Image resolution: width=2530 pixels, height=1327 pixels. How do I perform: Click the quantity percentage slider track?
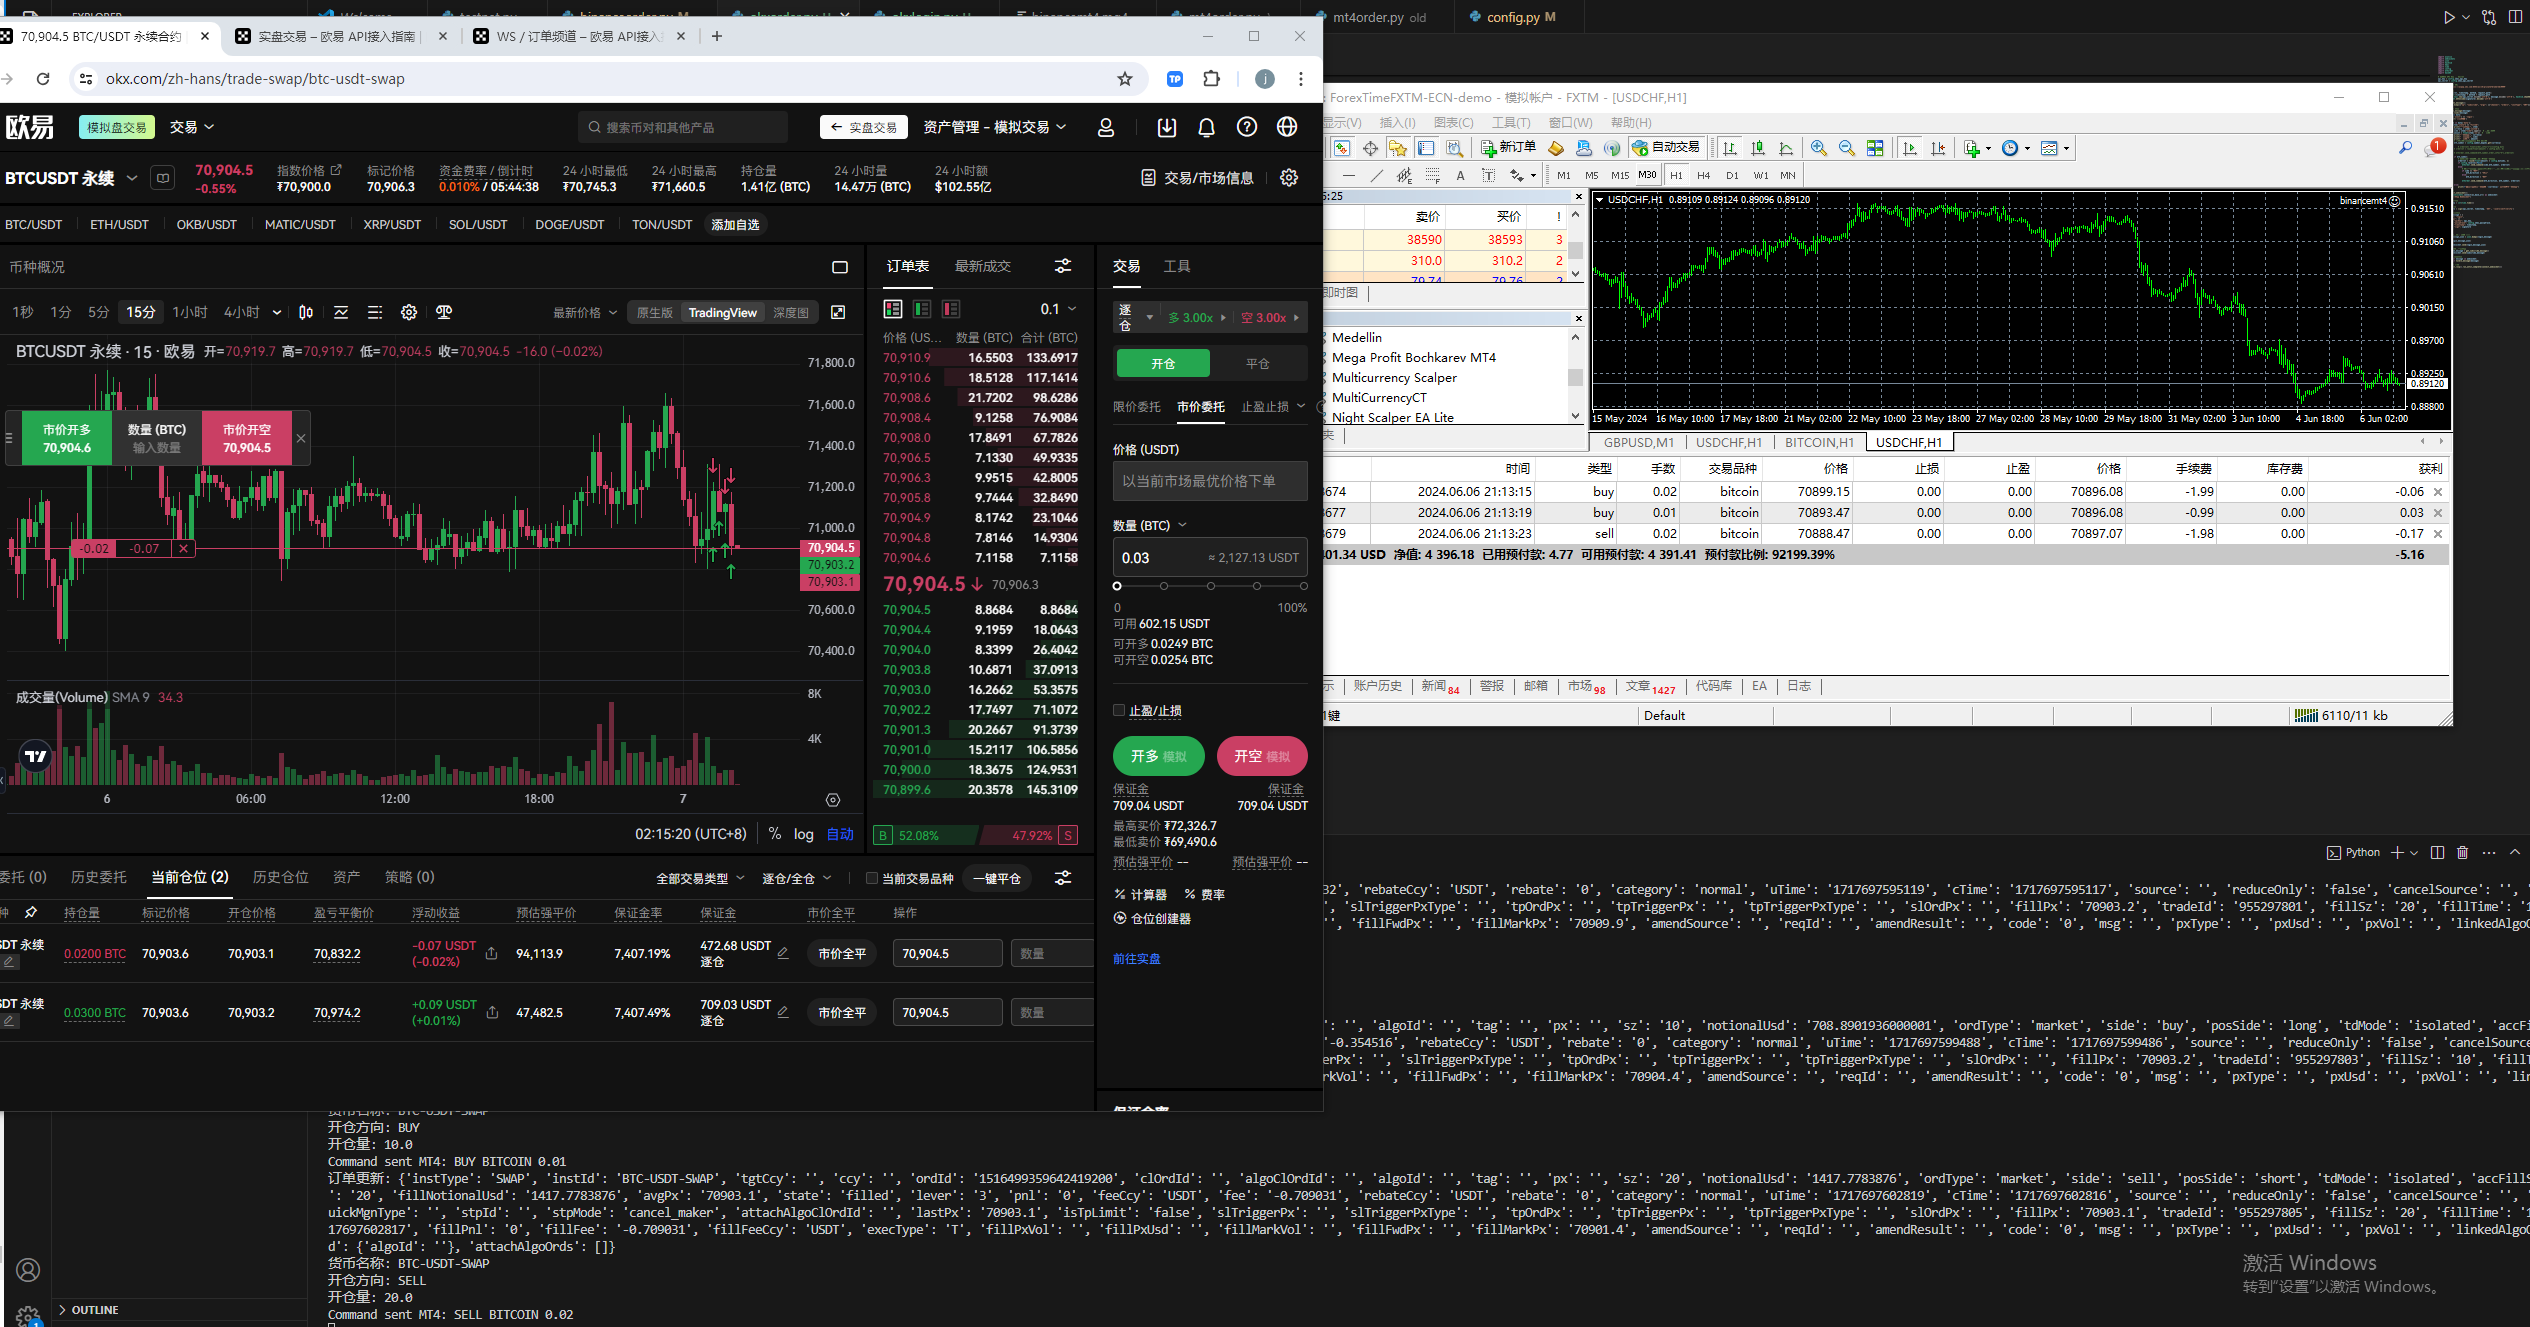pyautogui.click(x=1210, y=586)
